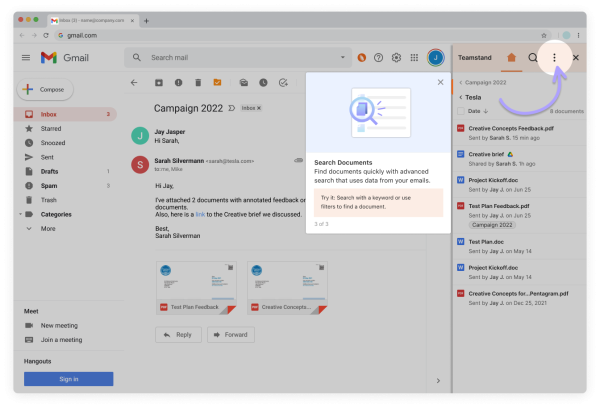Add to tasks check icon

[283, 82]
